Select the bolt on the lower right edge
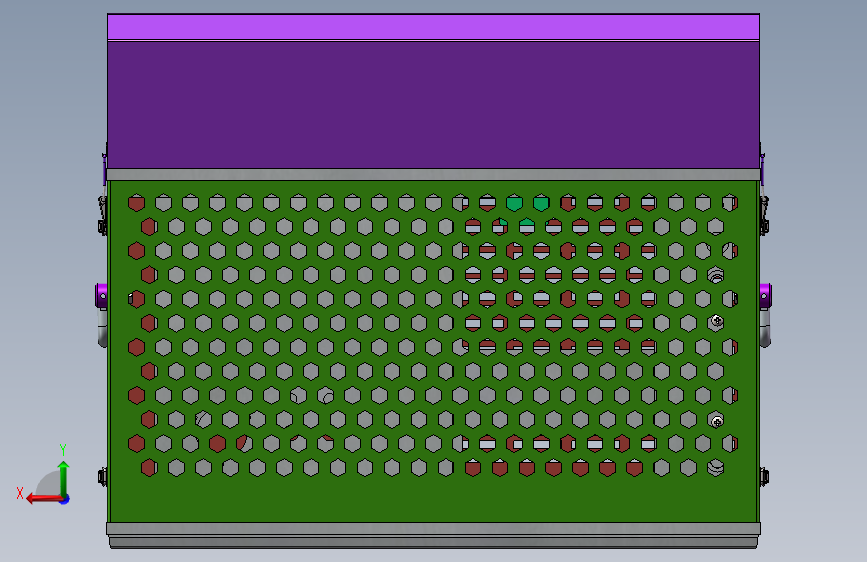Image resolution: width=867 pixels, height=562 pixels. (764, 476)
